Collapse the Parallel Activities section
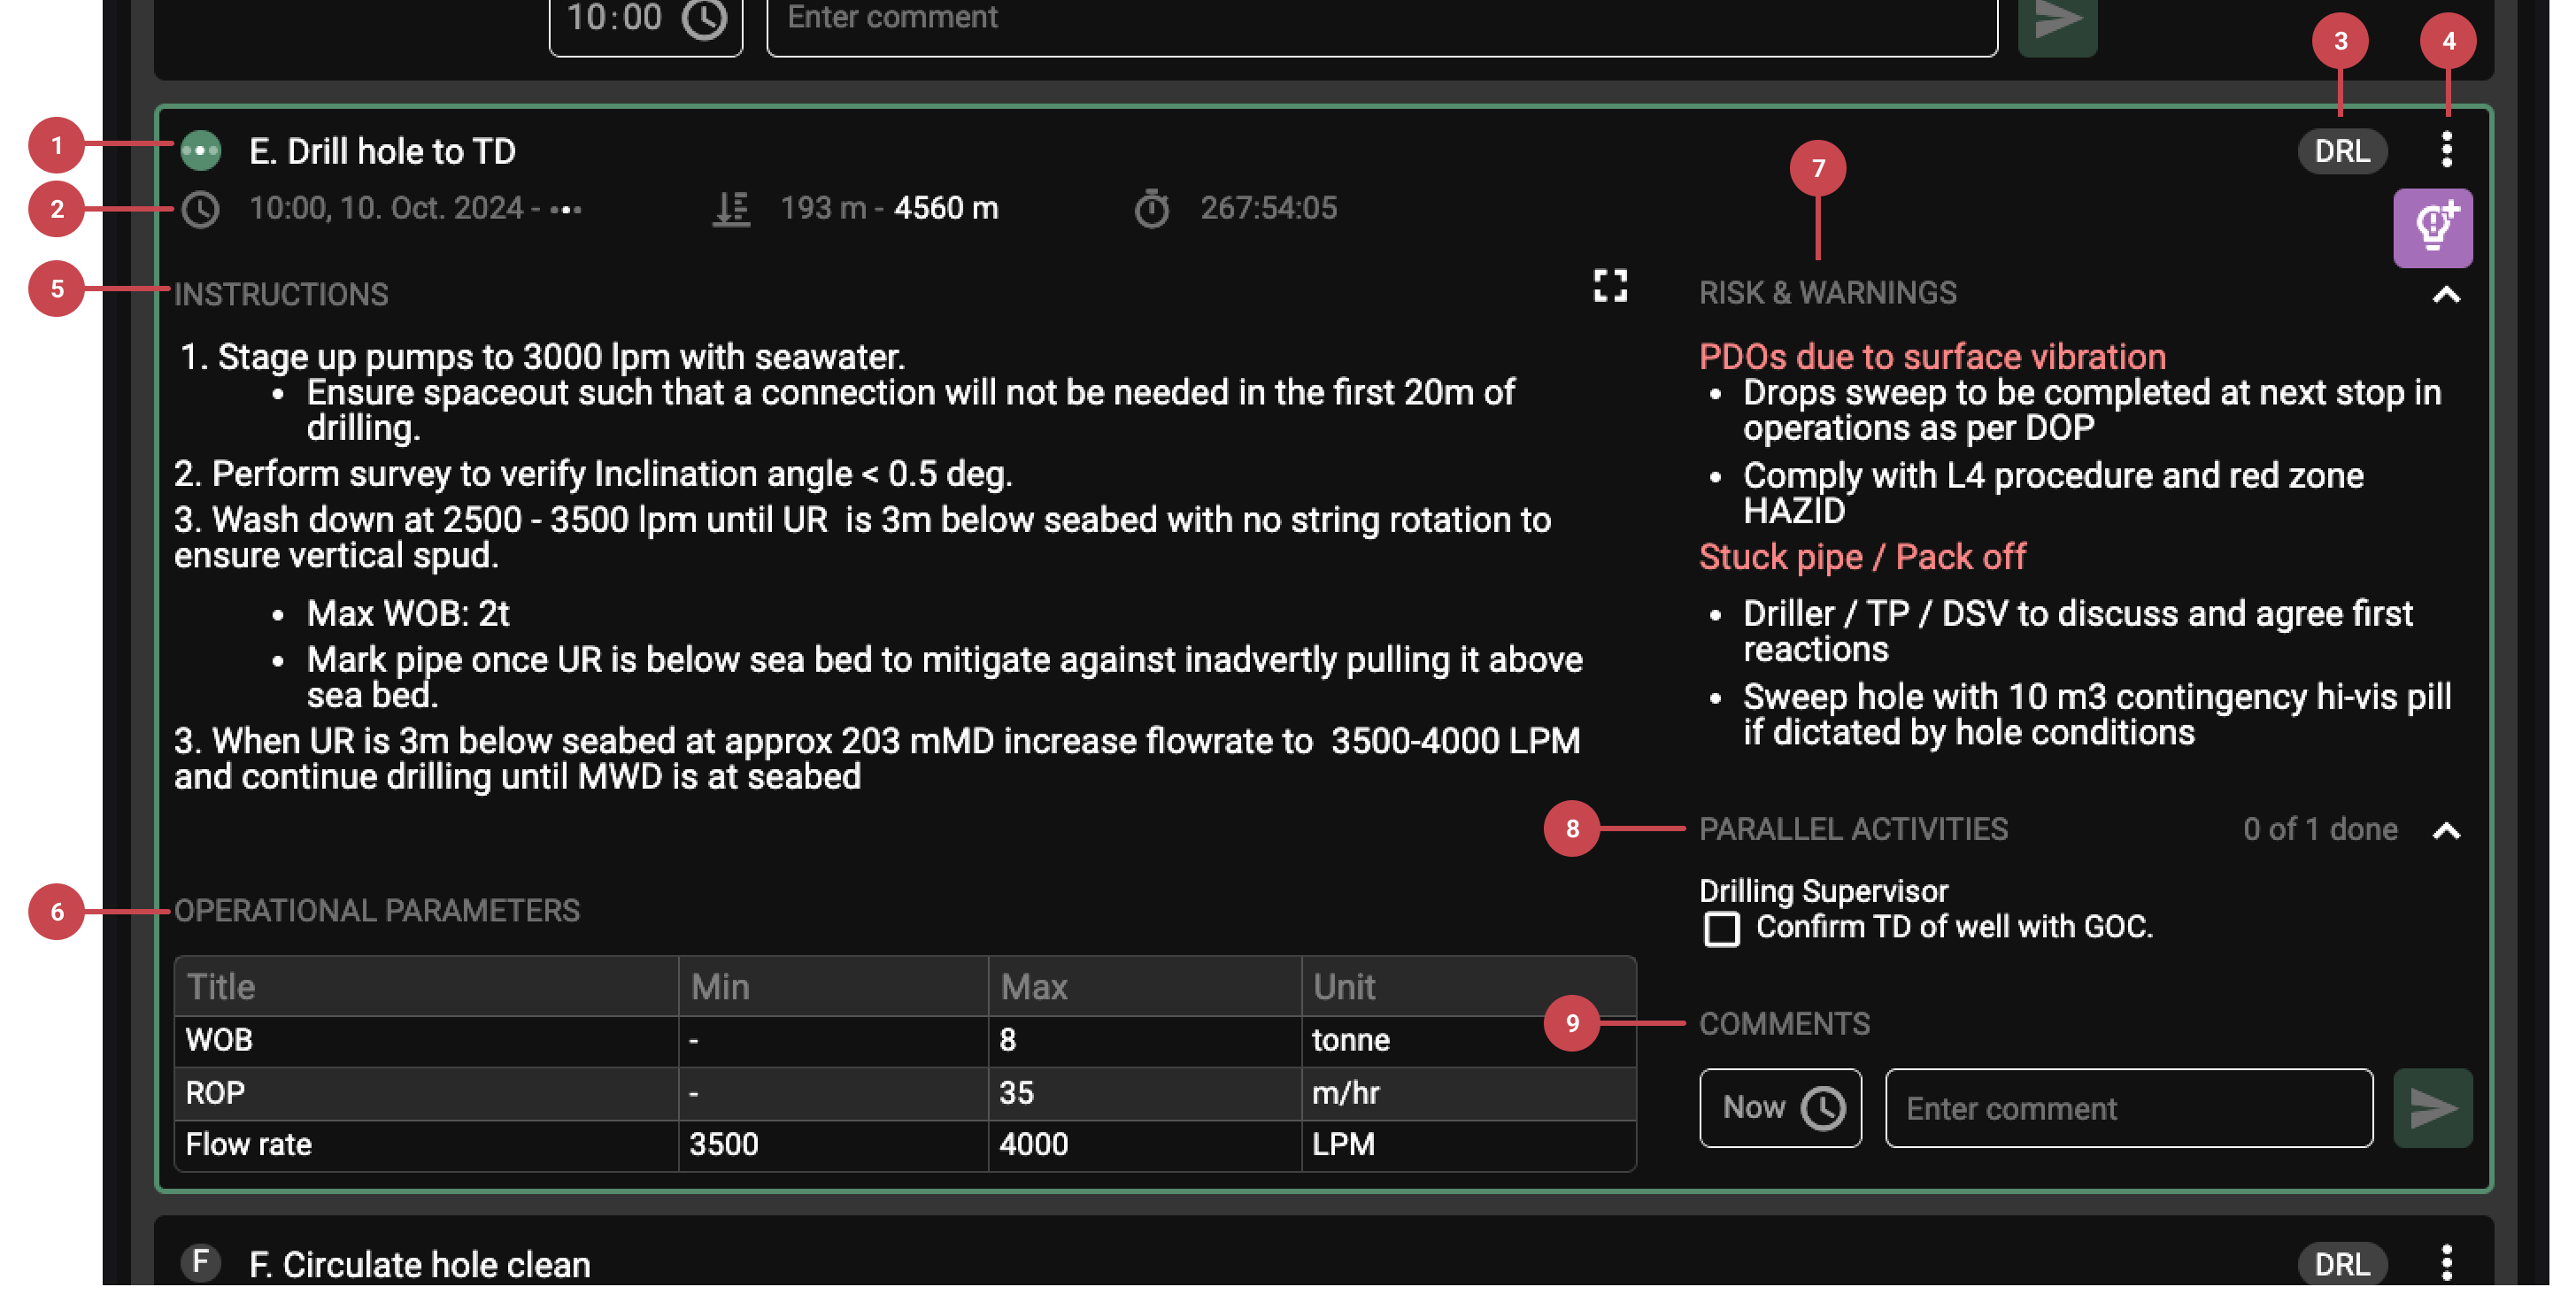 pos(2446,831)
